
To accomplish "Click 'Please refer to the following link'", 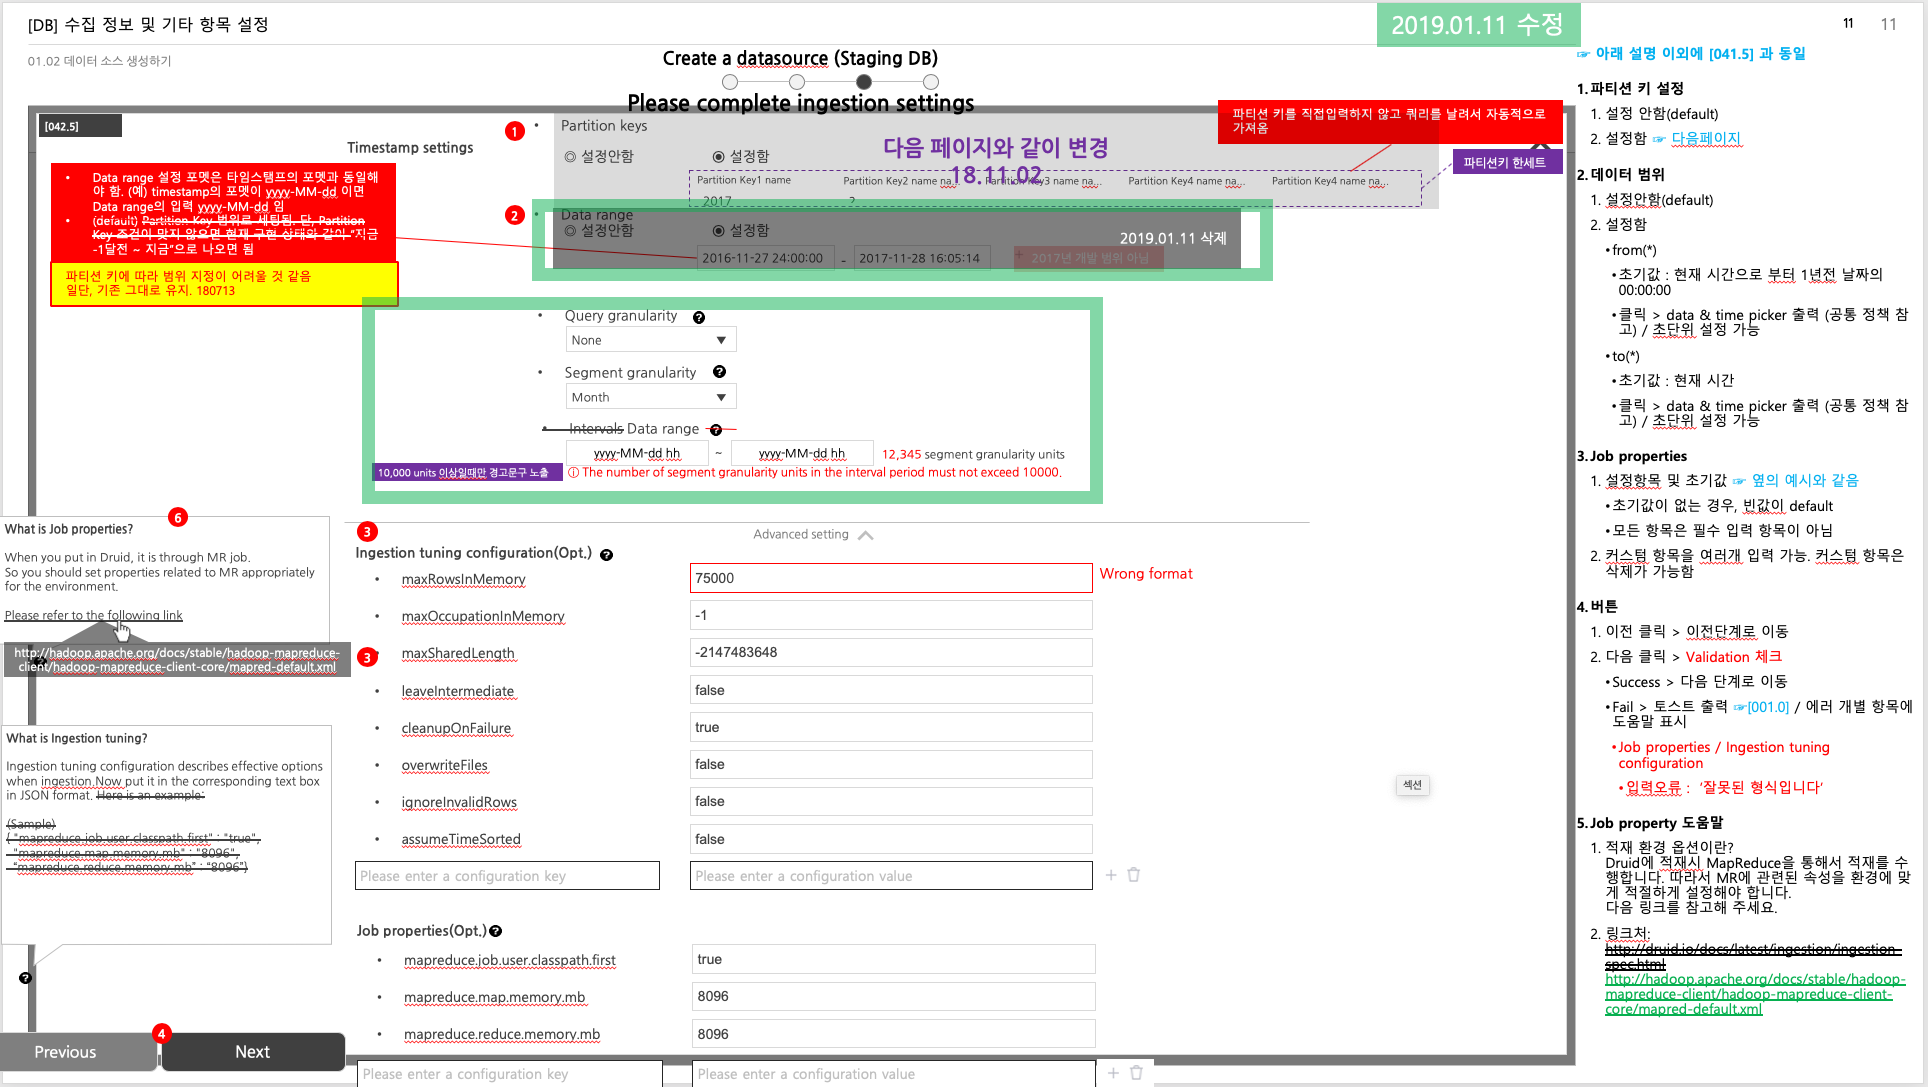I will coord(93,616).
